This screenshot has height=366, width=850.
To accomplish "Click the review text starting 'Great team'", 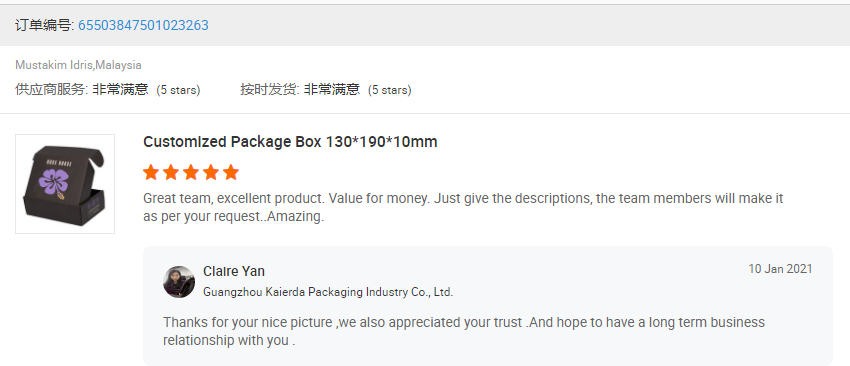I will (463, 208).
